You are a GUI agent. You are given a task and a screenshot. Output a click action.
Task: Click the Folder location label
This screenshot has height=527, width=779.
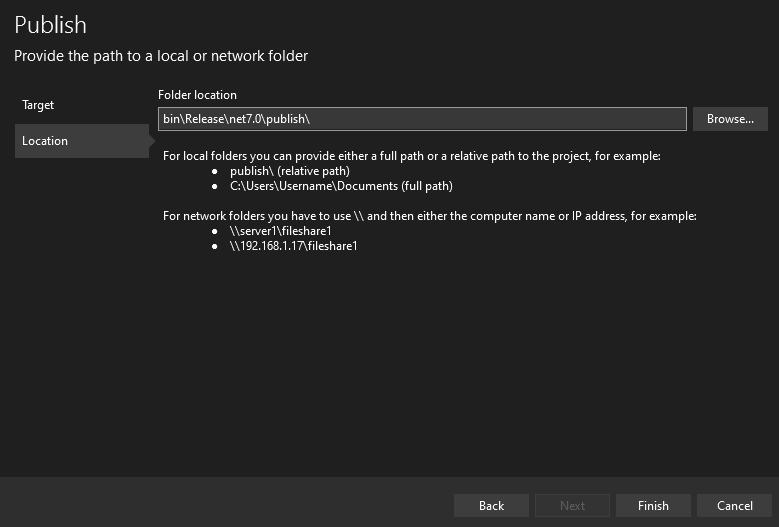click(x=197, y=95)
